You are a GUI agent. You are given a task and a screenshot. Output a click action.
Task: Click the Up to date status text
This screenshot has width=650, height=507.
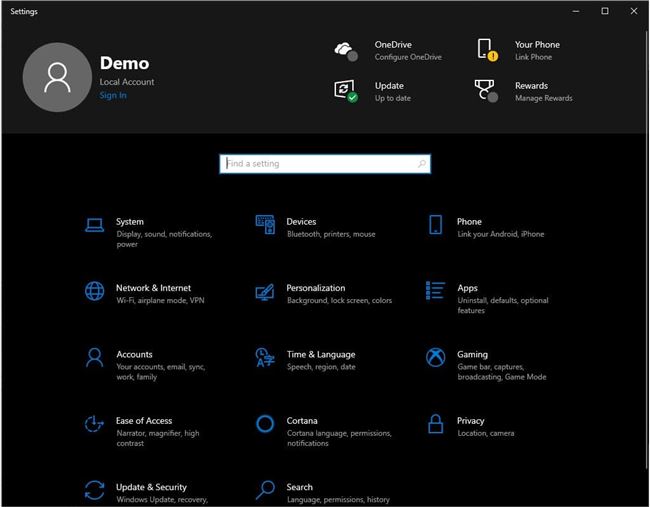point(393,98)
